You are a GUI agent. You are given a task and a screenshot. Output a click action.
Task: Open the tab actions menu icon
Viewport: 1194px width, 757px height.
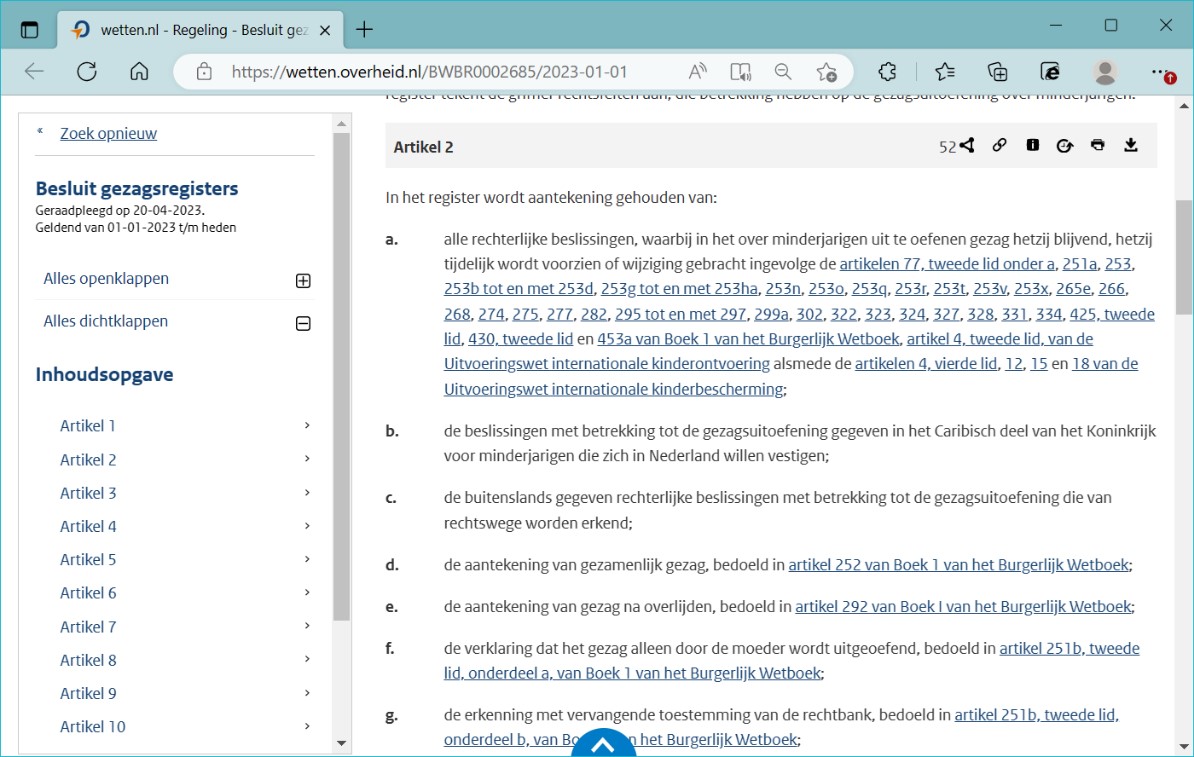coord(29,30)
